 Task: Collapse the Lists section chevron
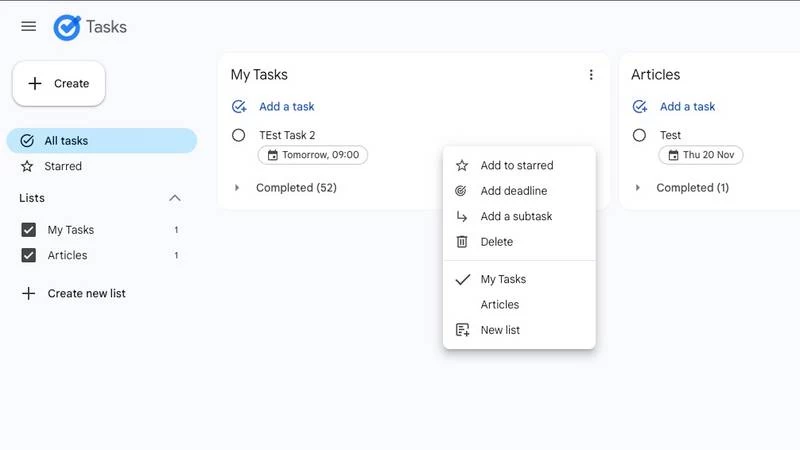(x=175, y=198)
